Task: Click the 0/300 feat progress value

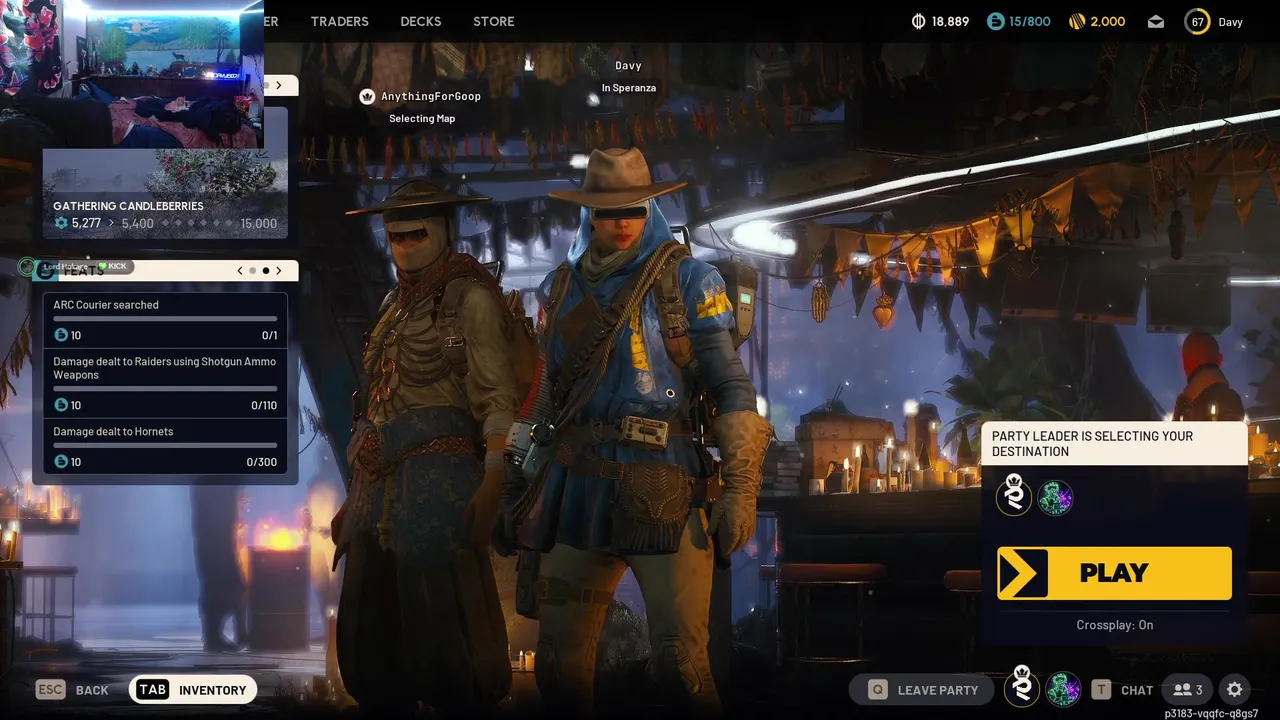Action: click(262, 462)
